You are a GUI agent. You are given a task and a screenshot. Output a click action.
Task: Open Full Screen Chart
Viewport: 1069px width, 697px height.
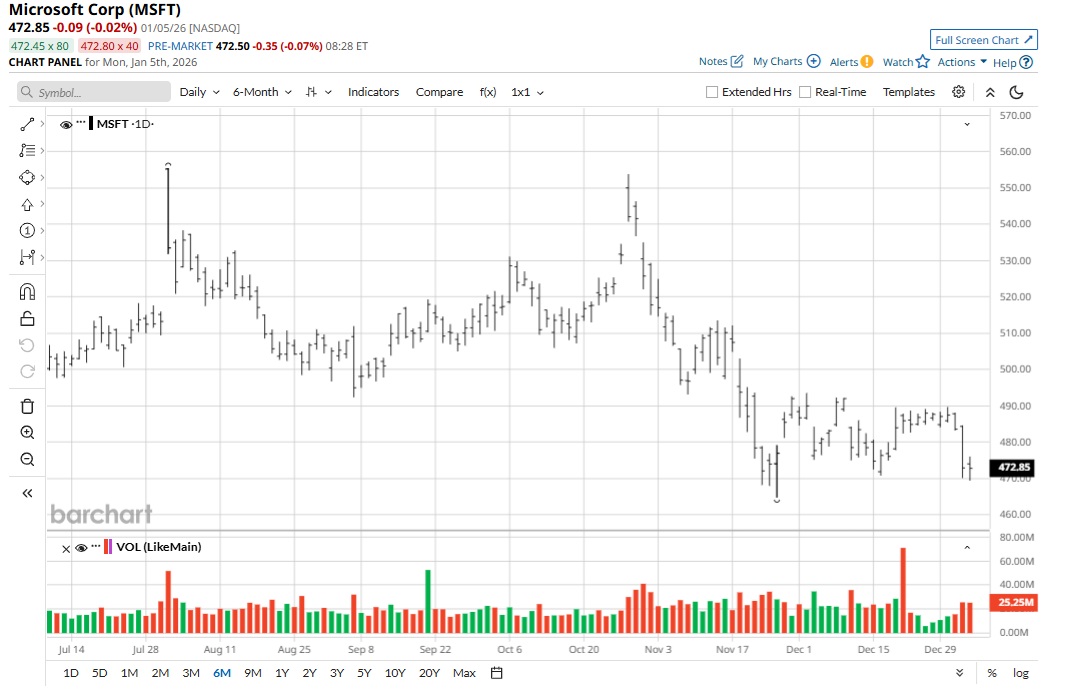click(984, 40)
